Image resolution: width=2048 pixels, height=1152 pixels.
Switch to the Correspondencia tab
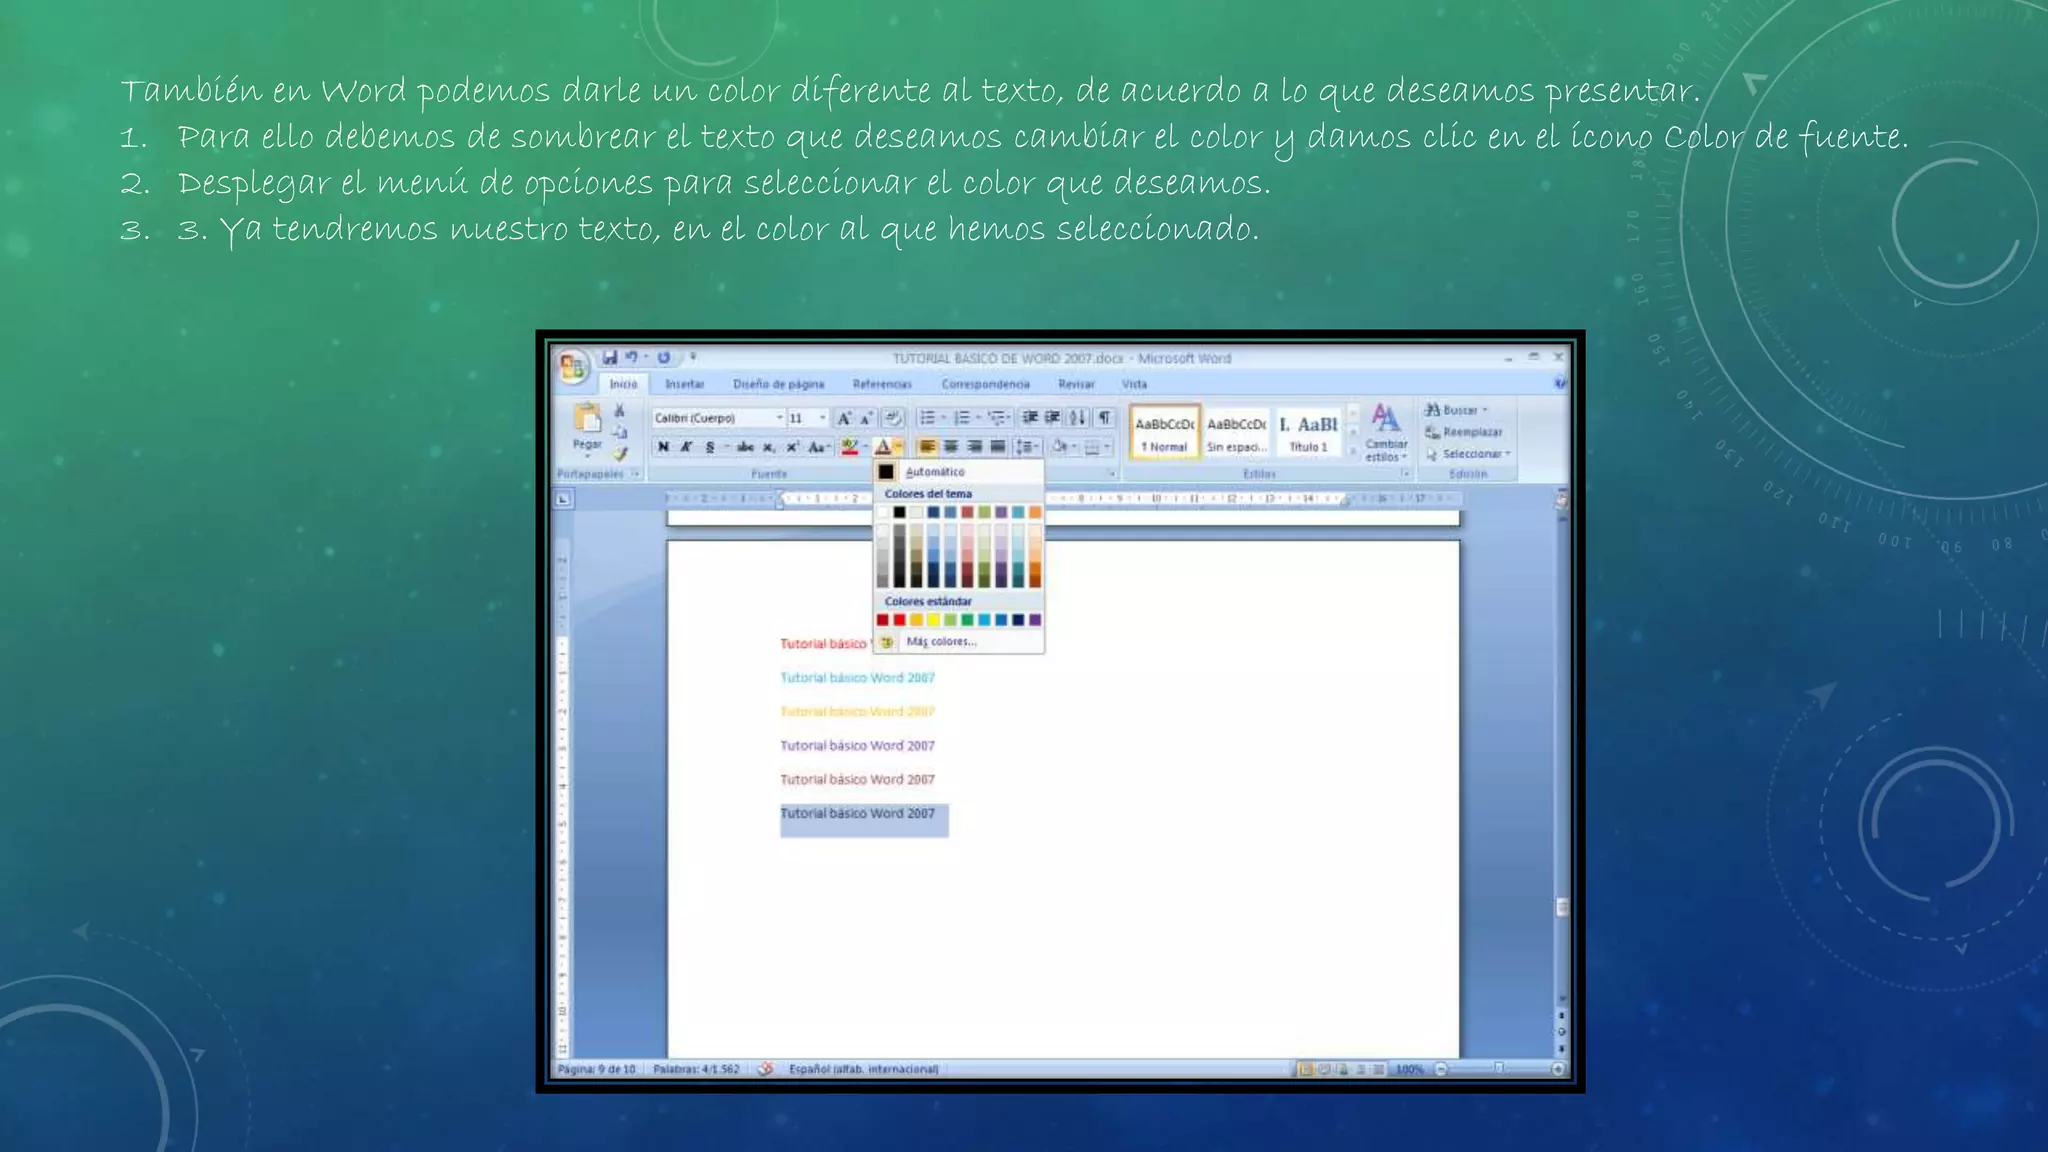[x=985, y=384]
